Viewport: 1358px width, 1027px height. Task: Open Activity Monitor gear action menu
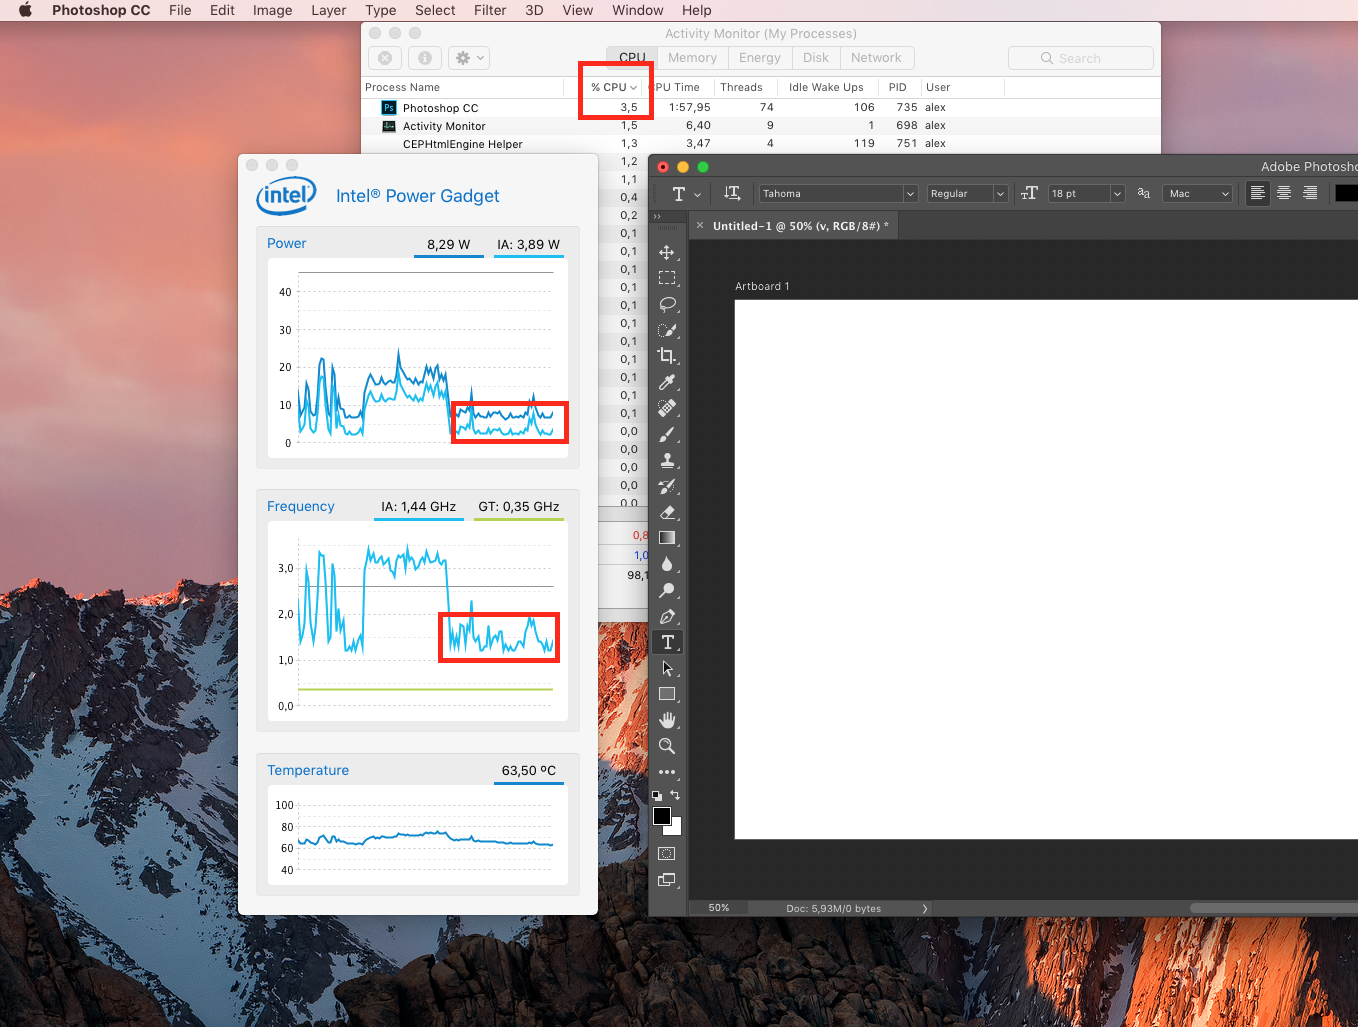click(x=469, y=58)
